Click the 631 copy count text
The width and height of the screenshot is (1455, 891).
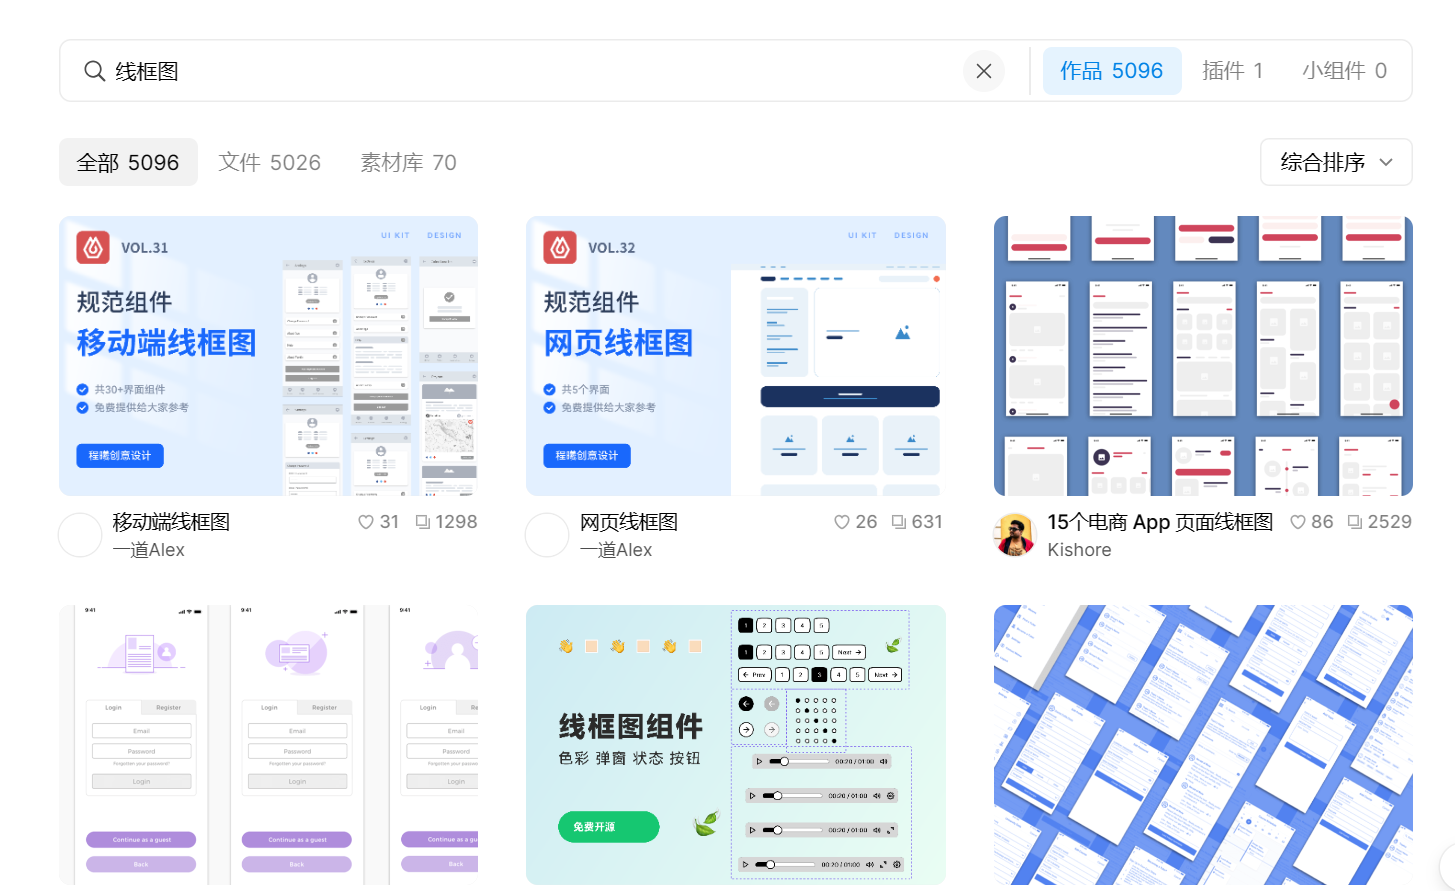pyautogui.click(x=927, y=522)
